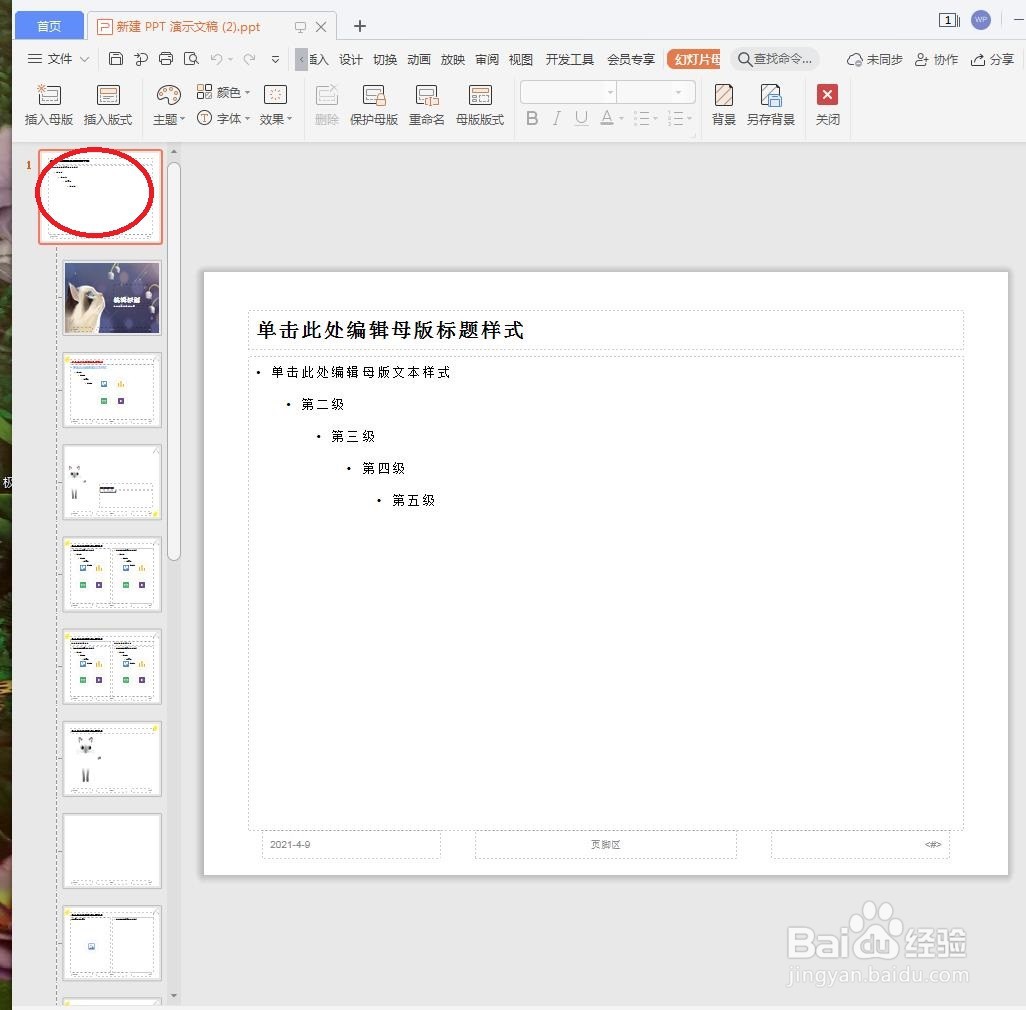Toggle Italic formatting button
Viewport: 1026px width, 1010px height.
556,118
